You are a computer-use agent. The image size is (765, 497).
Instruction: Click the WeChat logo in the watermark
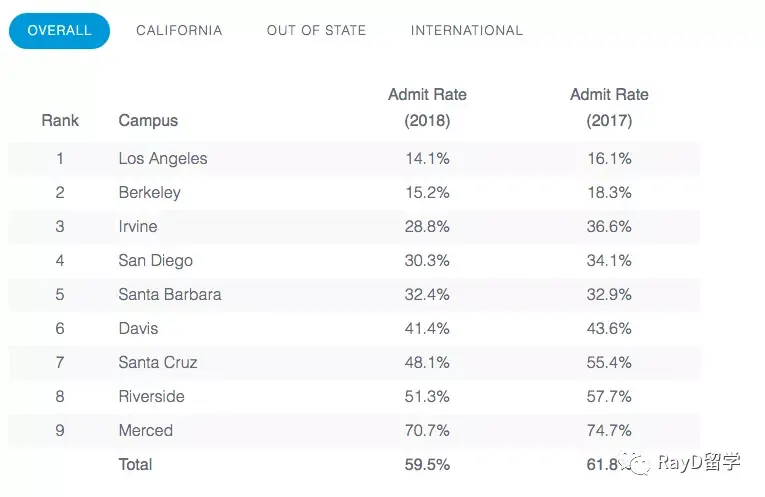635,462
